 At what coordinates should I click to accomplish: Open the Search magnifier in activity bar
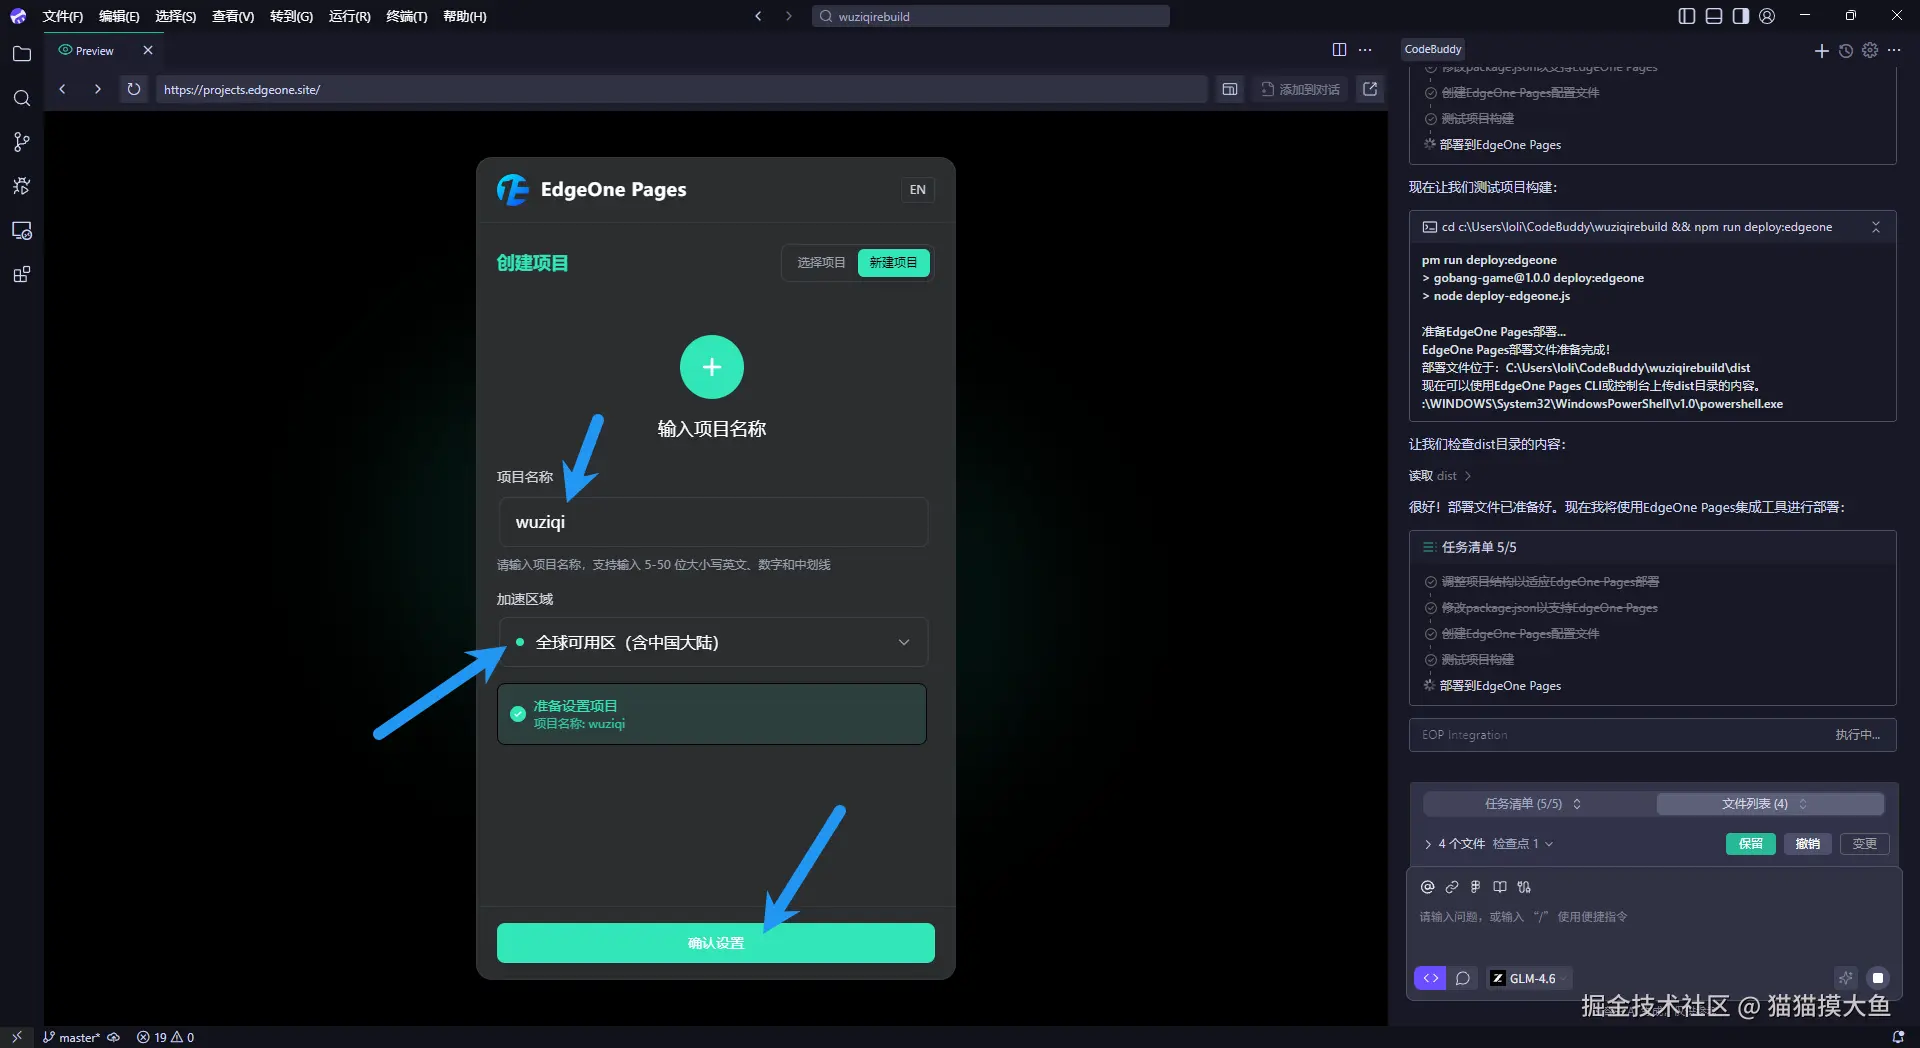click(x=21, y=98)
